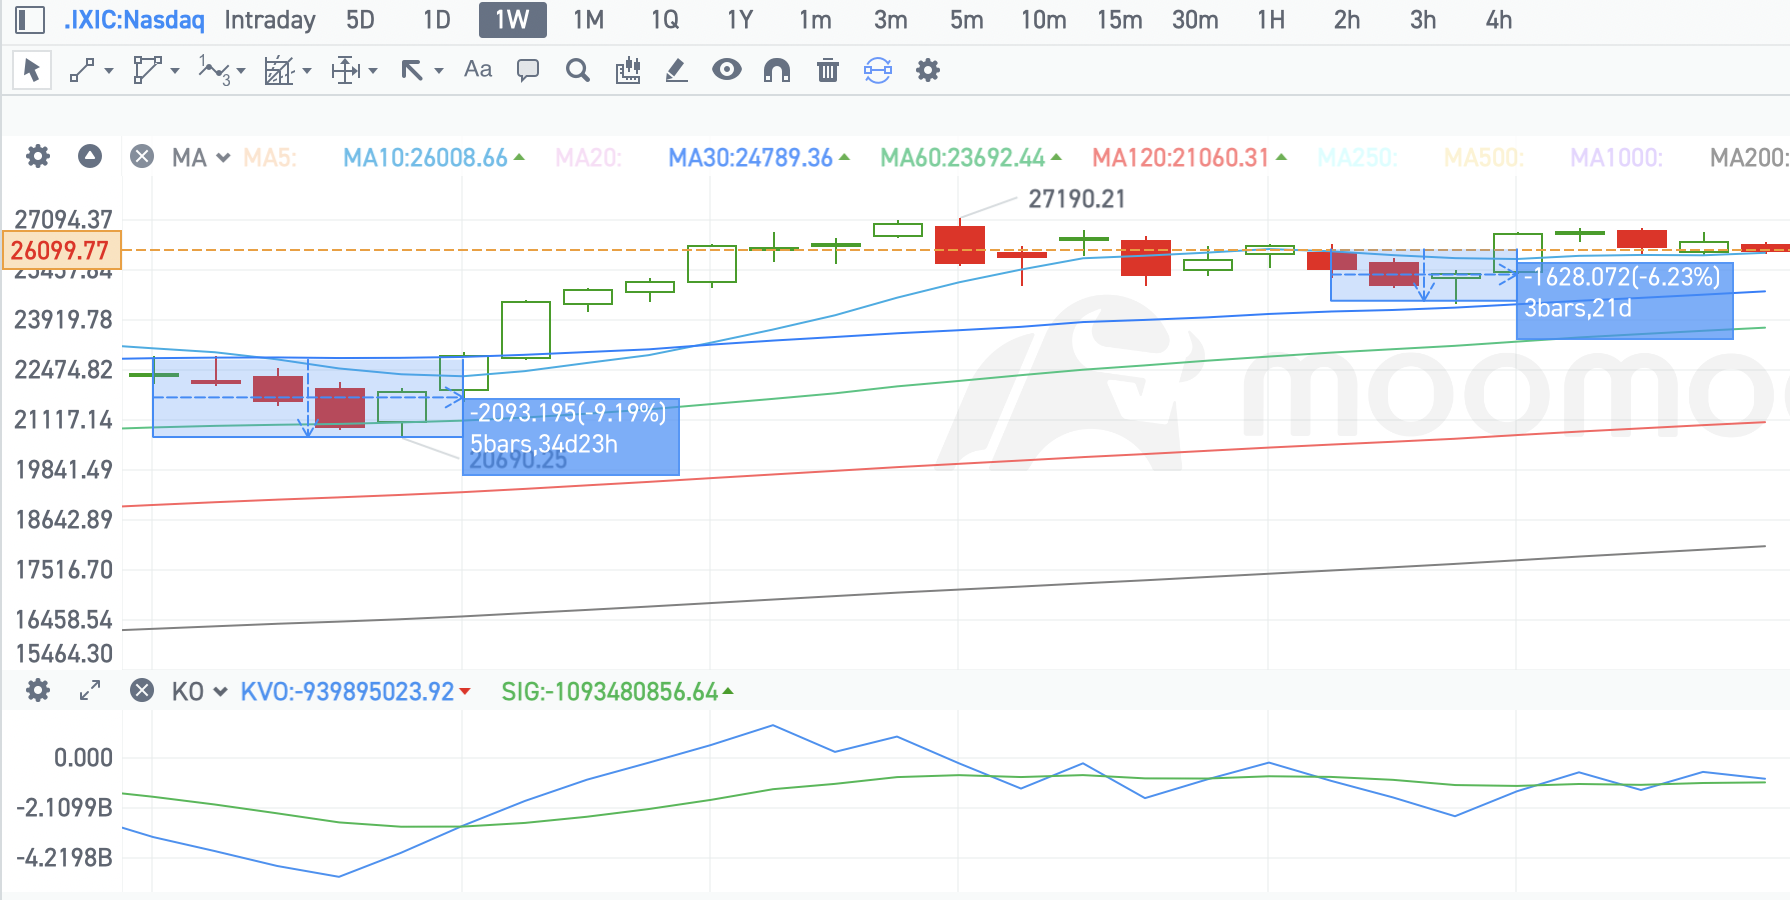The height and width of the screenshot is (900, 1790).
Task: Expand the Gann tool dropdown arrow
Action: pyautogui.click(x=307, y=71)
